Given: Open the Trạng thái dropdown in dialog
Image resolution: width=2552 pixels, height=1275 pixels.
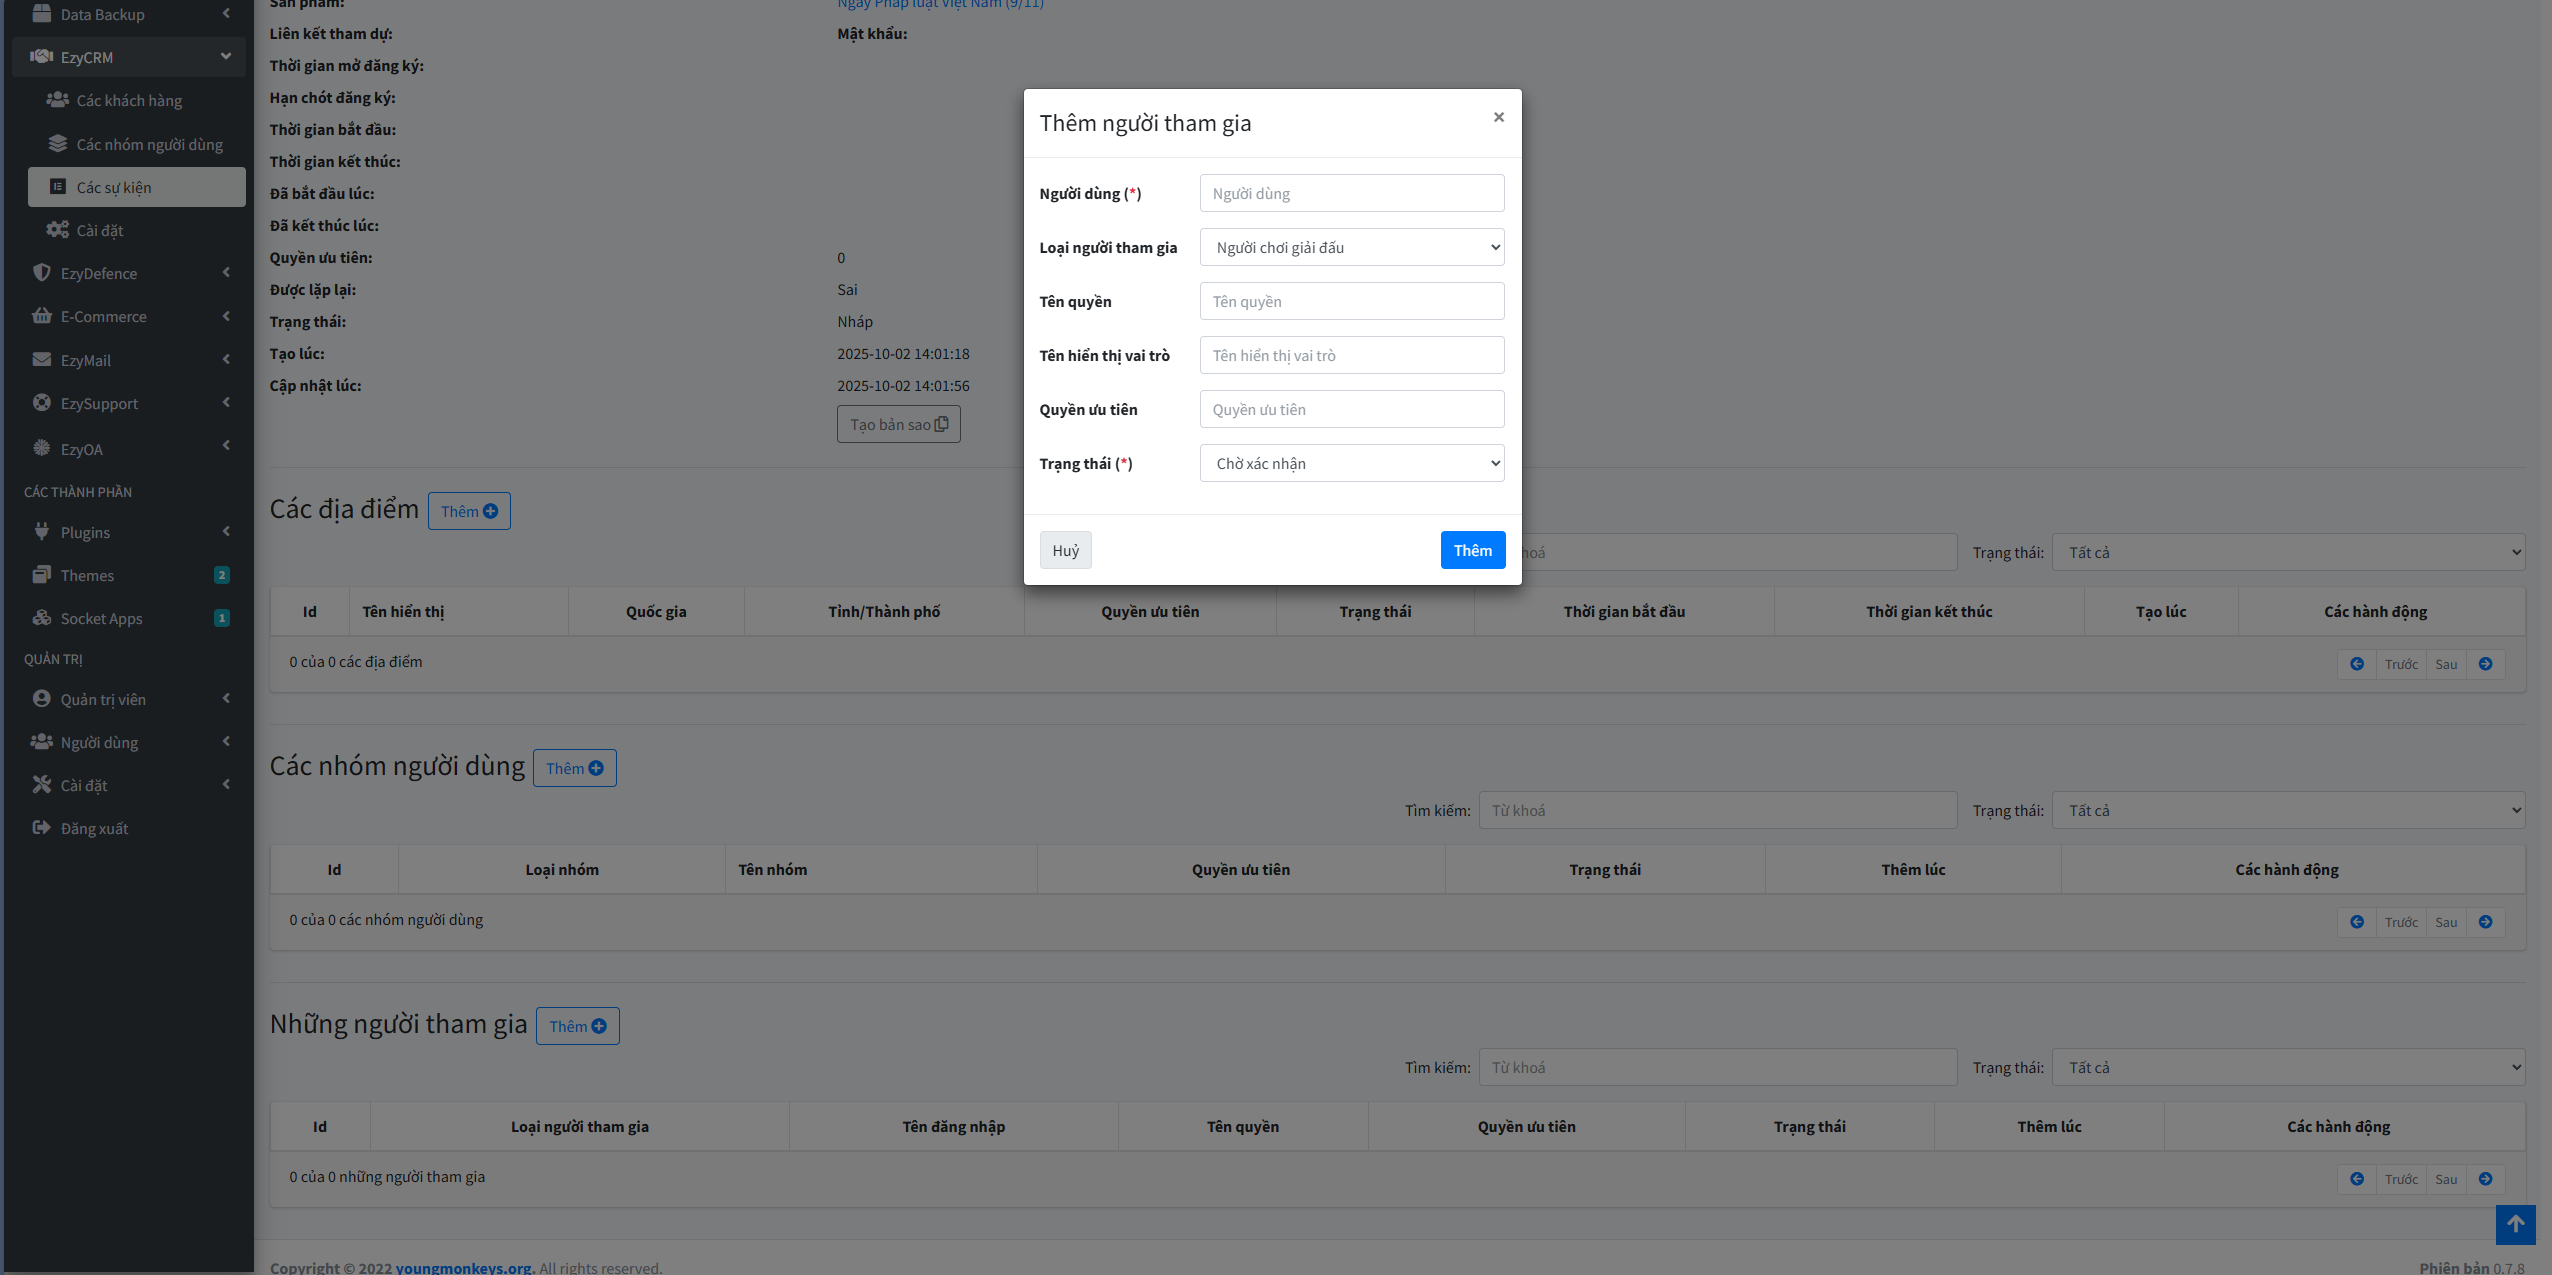Looking at the screenshot, I should tap(1351, 464).
